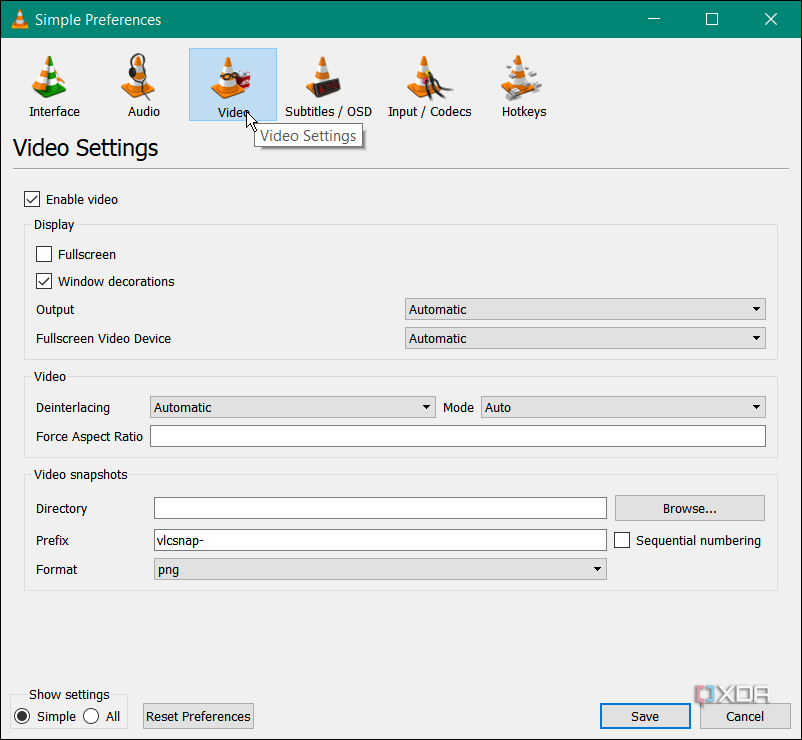Minimize the Simple Preferences window
Image resolution: width=802 pixels, height=740 pixels.
pyautogui.click(x=654, y=19)
